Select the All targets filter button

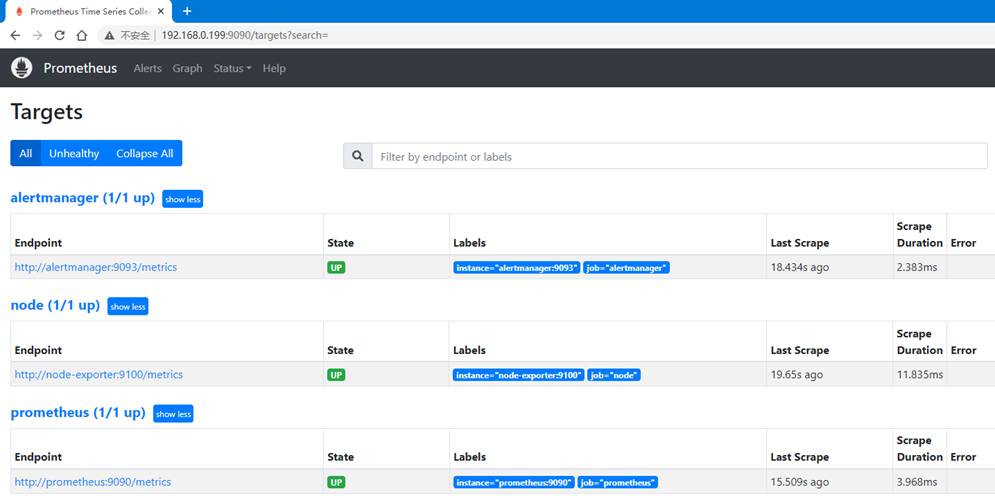point(25,153)
